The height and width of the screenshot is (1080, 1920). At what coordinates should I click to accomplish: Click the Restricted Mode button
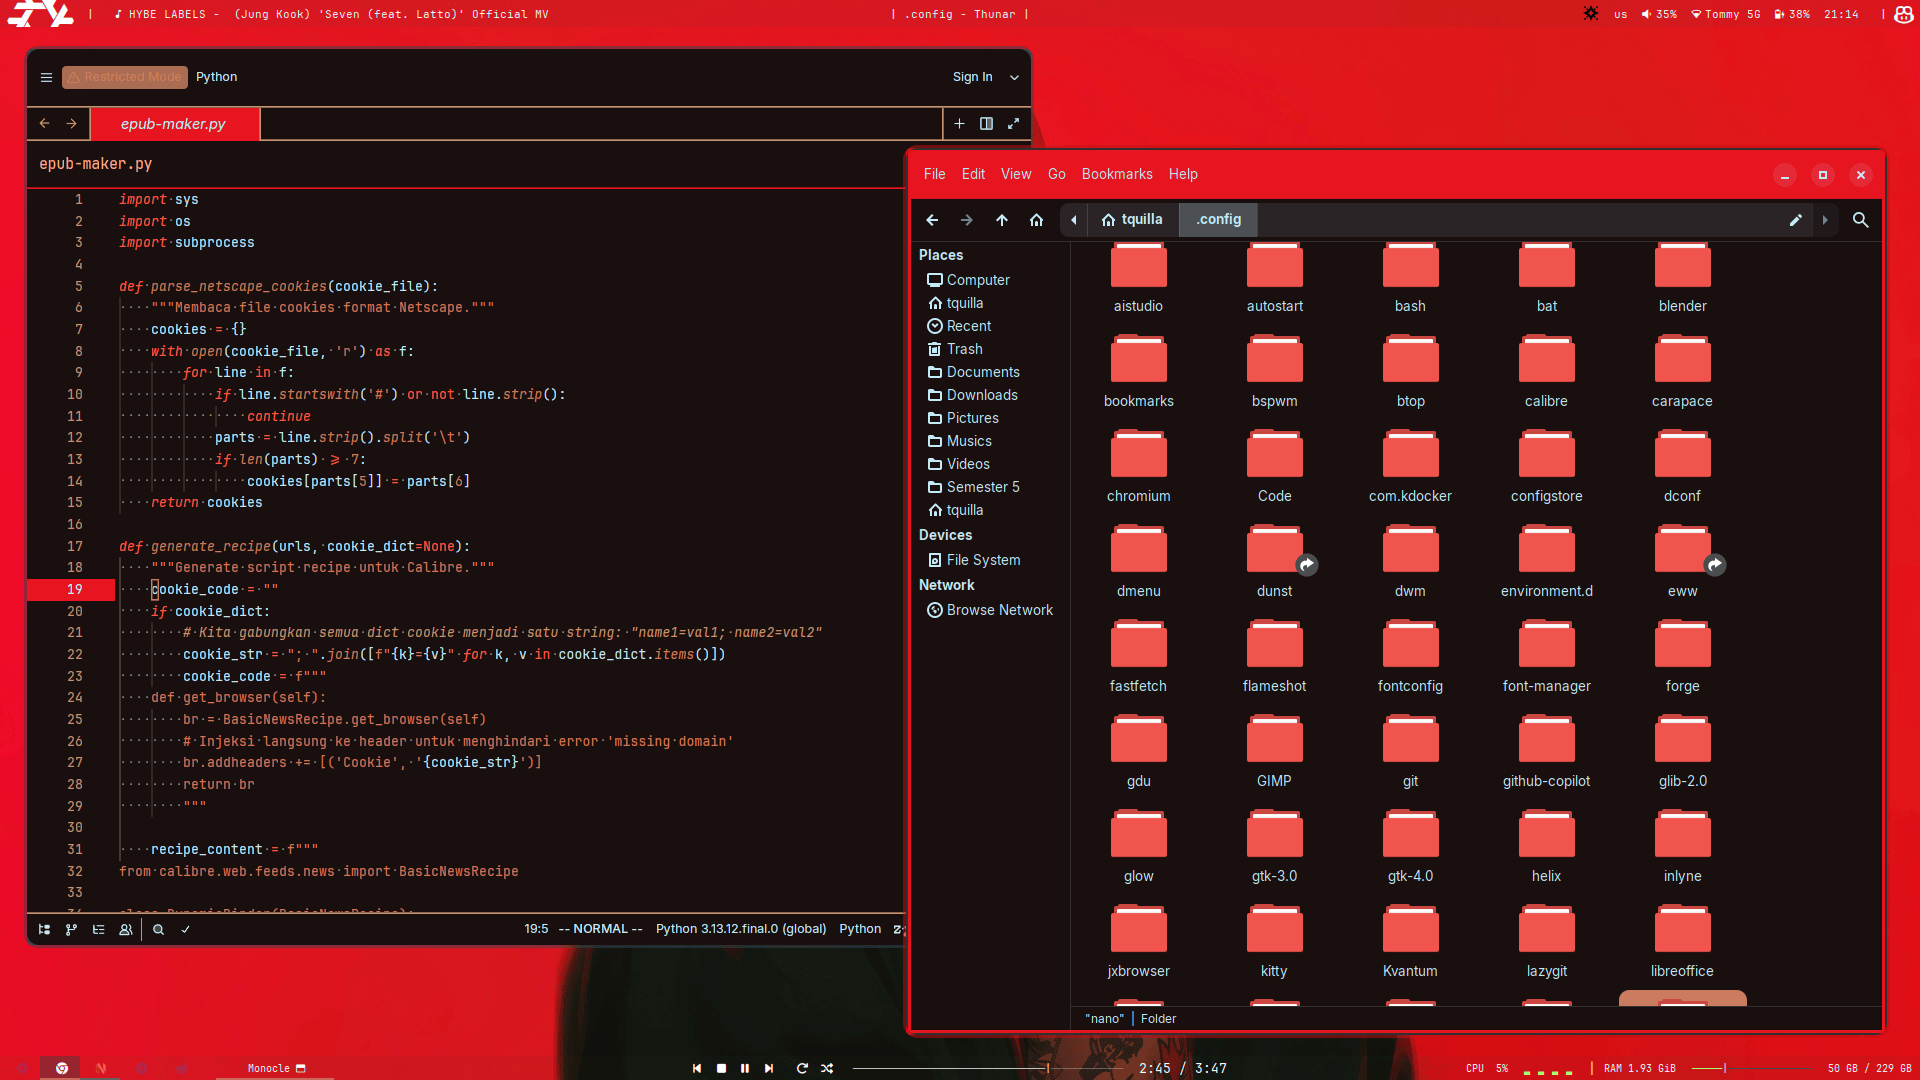[x=124, y=77]
